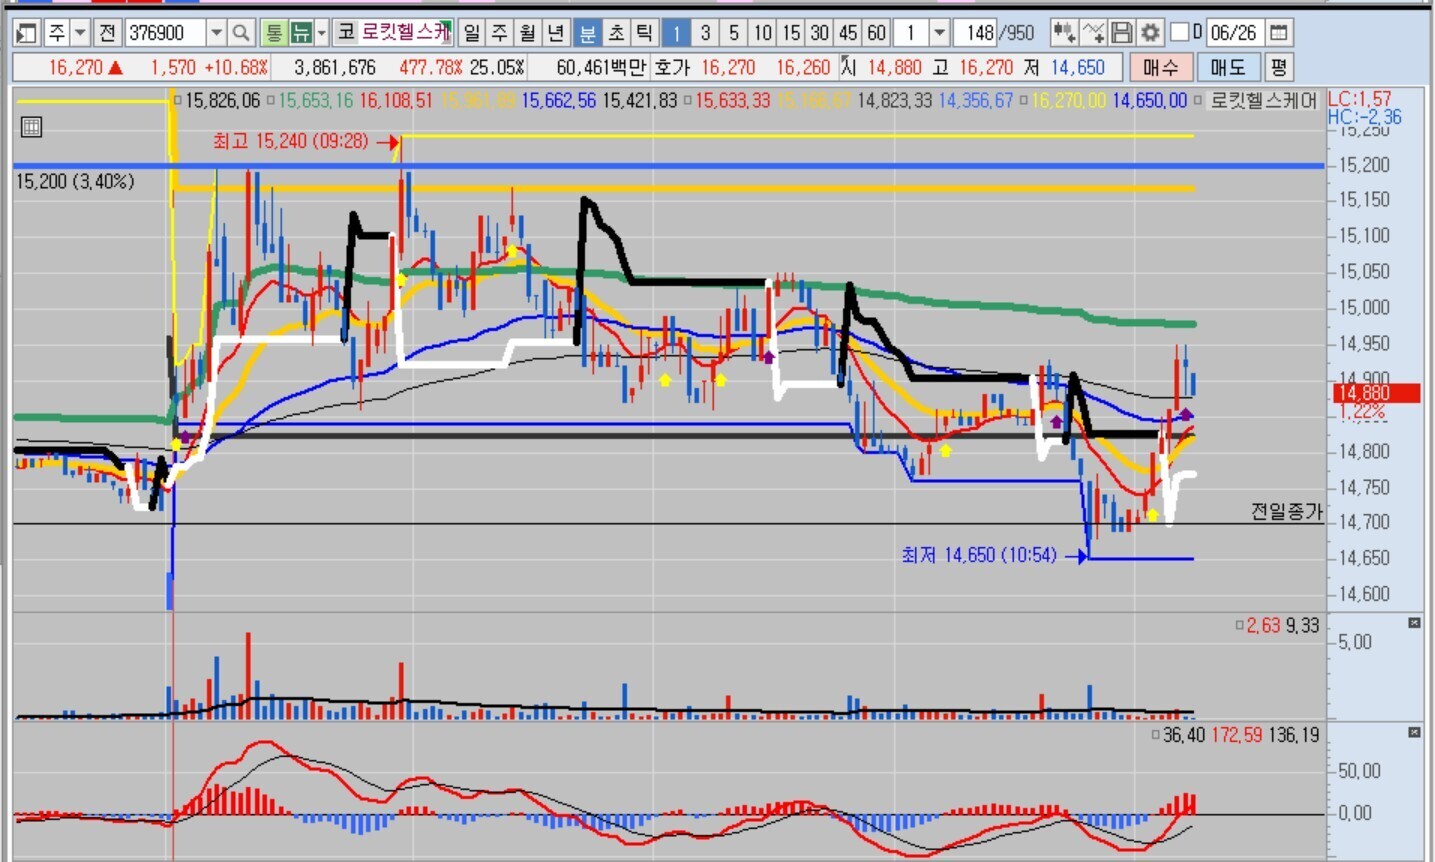The height and width of the screenshot is (862, 1435).
Task: Click the stock search magnifier icon
Action: coord(241,33)
